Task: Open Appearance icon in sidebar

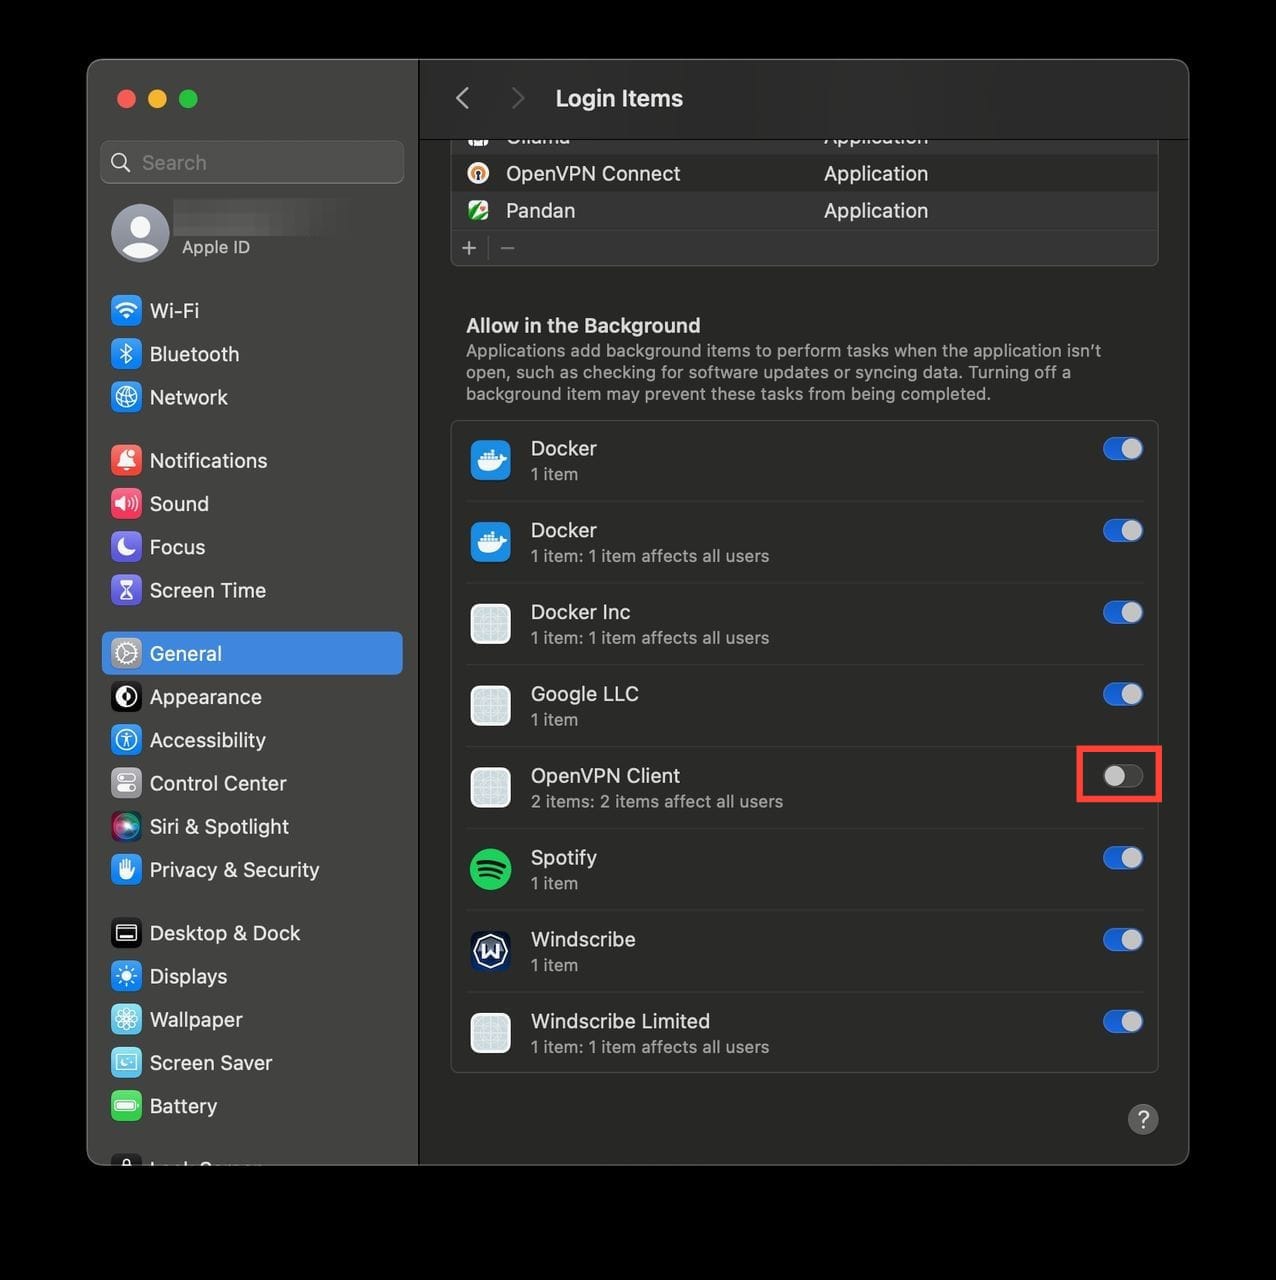Action: 126,697
